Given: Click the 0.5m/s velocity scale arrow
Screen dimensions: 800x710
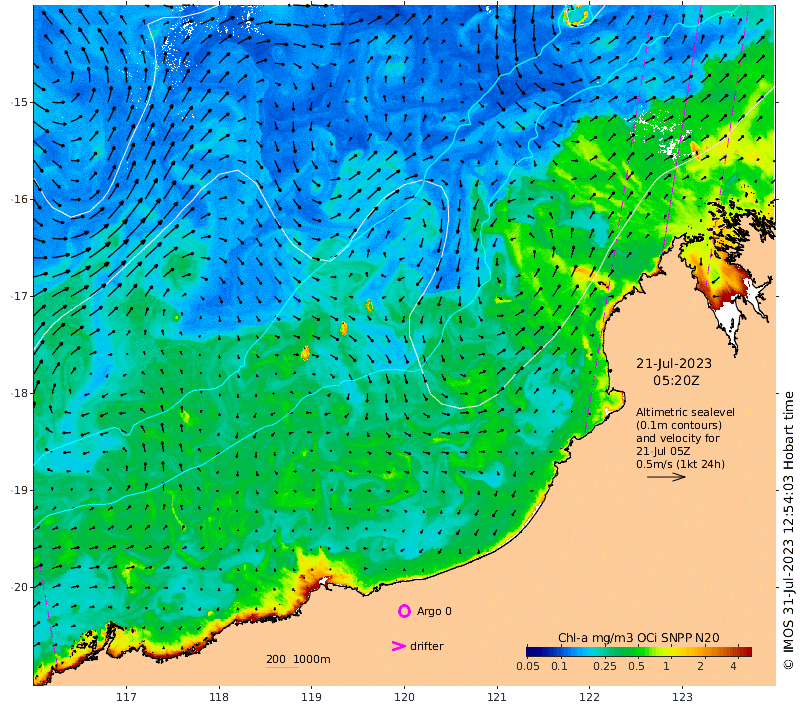Looking at the screenshot, I should (x=666, y=477).
